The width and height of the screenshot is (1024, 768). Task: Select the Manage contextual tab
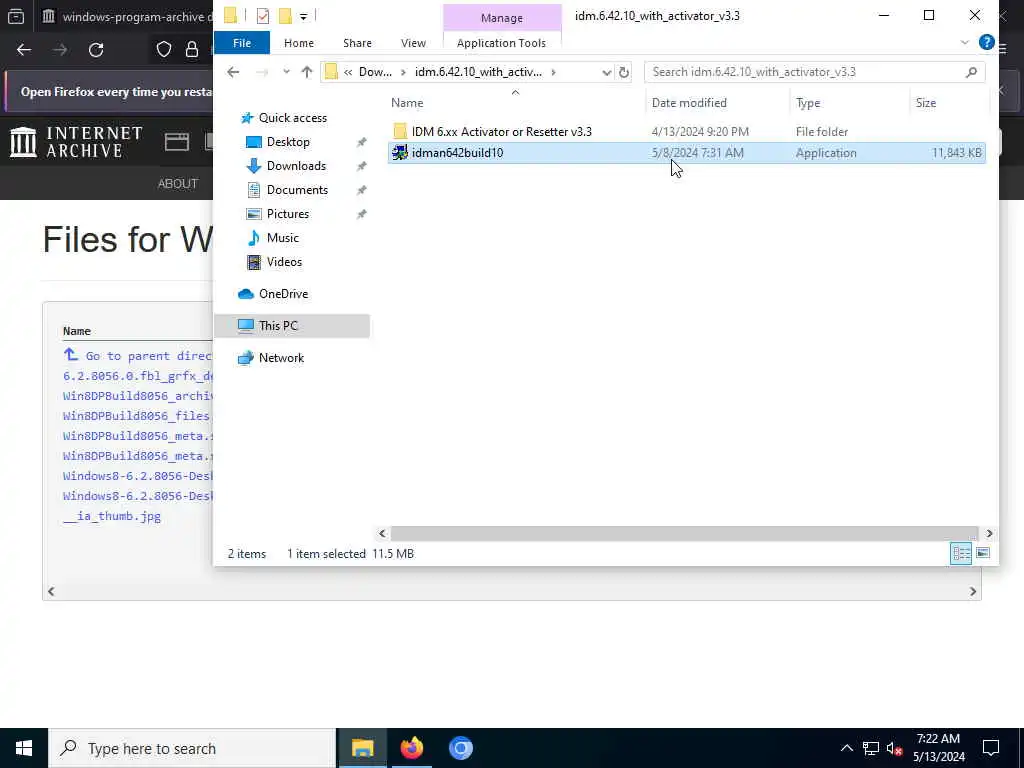click(x=502, y=18)
